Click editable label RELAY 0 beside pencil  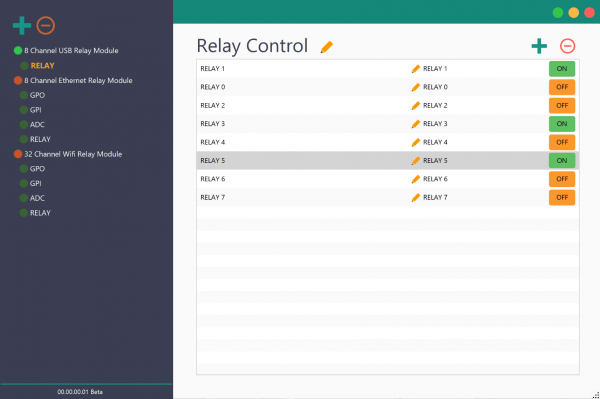pos(435,87)
